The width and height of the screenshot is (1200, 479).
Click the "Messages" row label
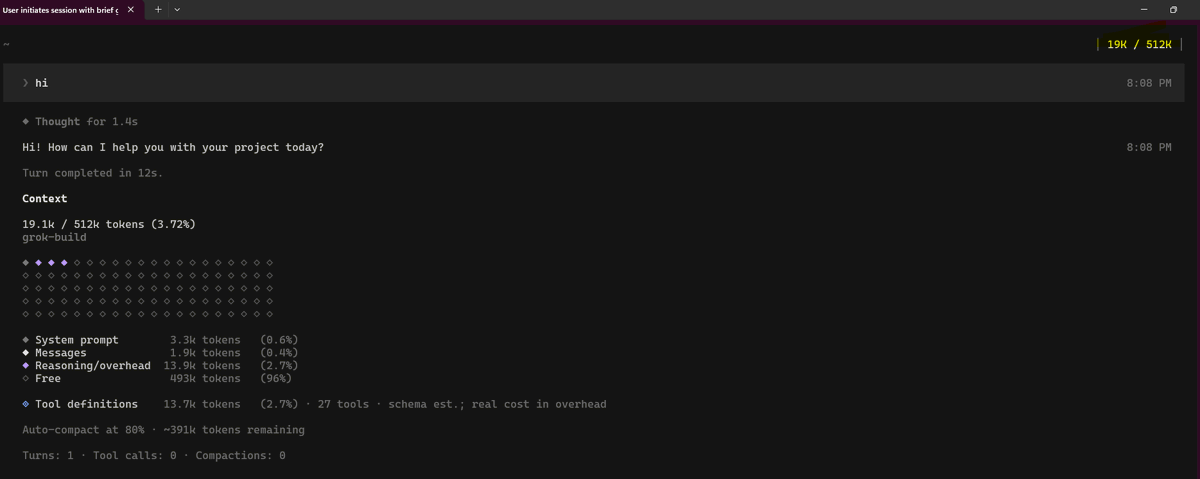pos(61,353)
